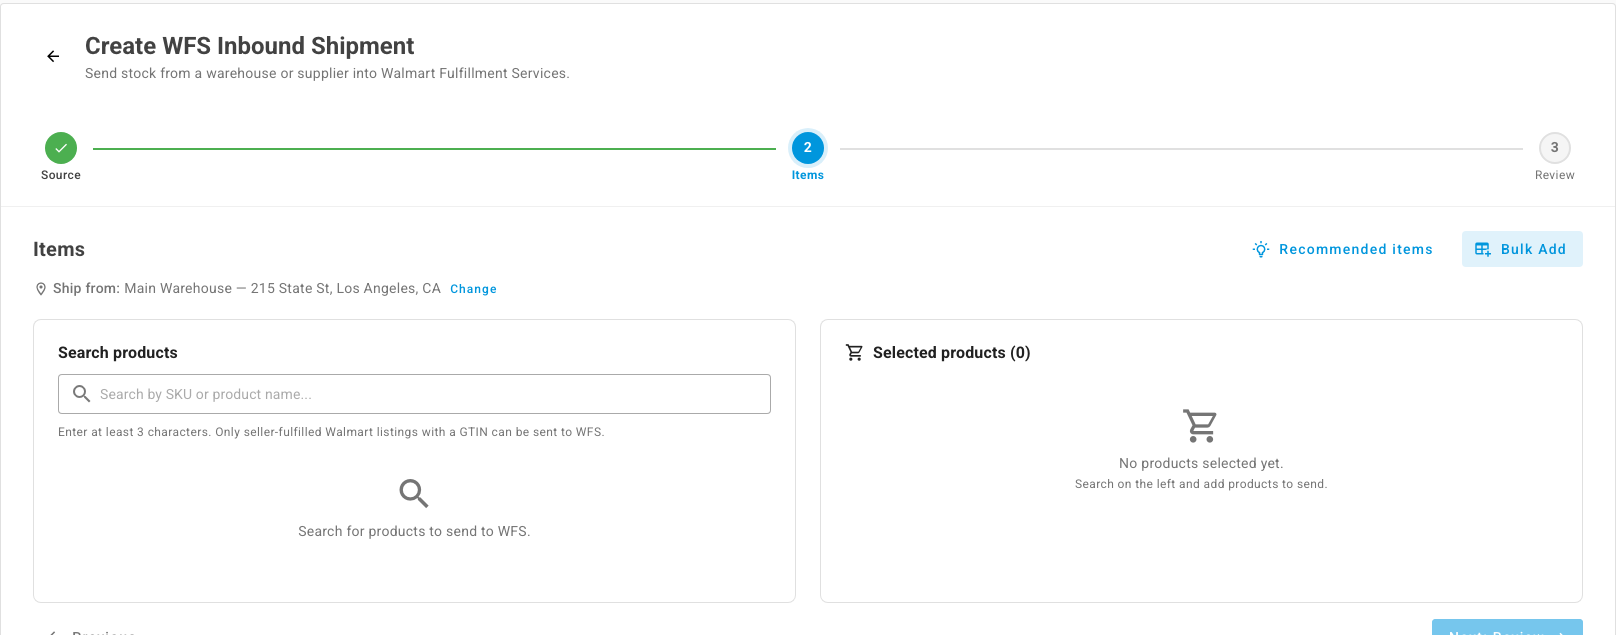Viewport: 1616px width, 635px height.
Task: Open the Bulk Add dialog
Action: 1522,249
